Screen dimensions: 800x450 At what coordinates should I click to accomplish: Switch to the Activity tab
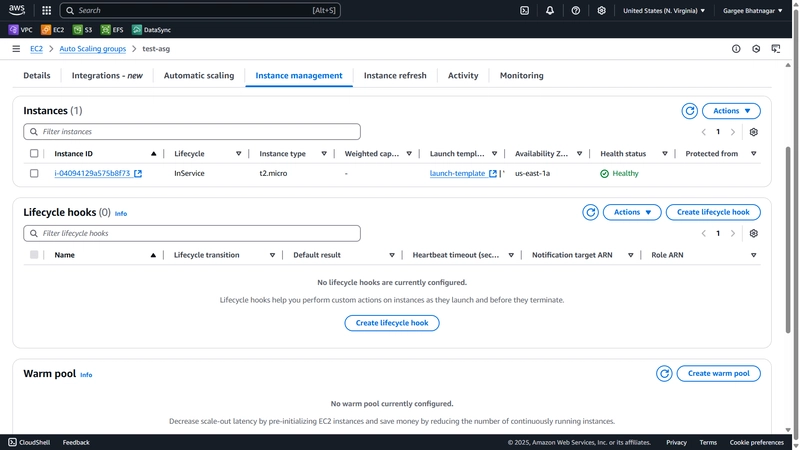[x=463, y=76]
